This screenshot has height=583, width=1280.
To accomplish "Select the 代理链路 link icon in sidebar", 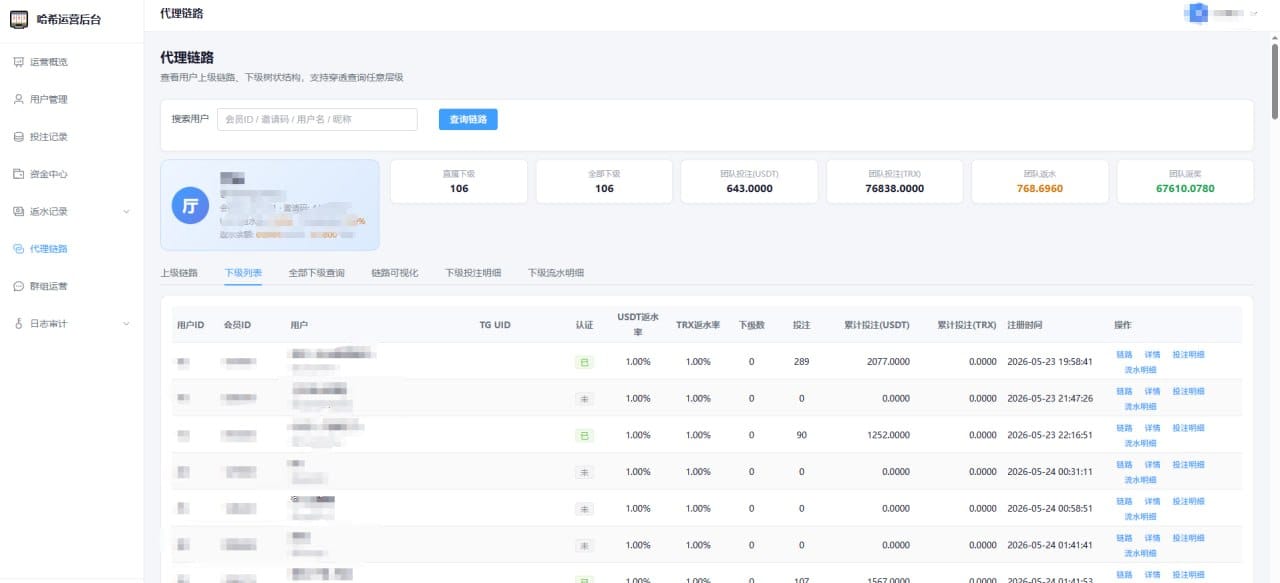I will 18,248.
